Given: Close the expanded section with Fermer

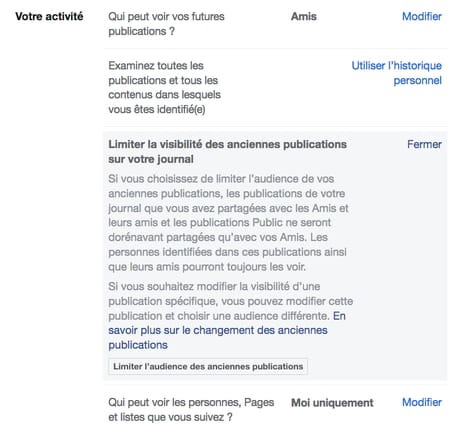Looking at the screenshot, I should 424,144.
